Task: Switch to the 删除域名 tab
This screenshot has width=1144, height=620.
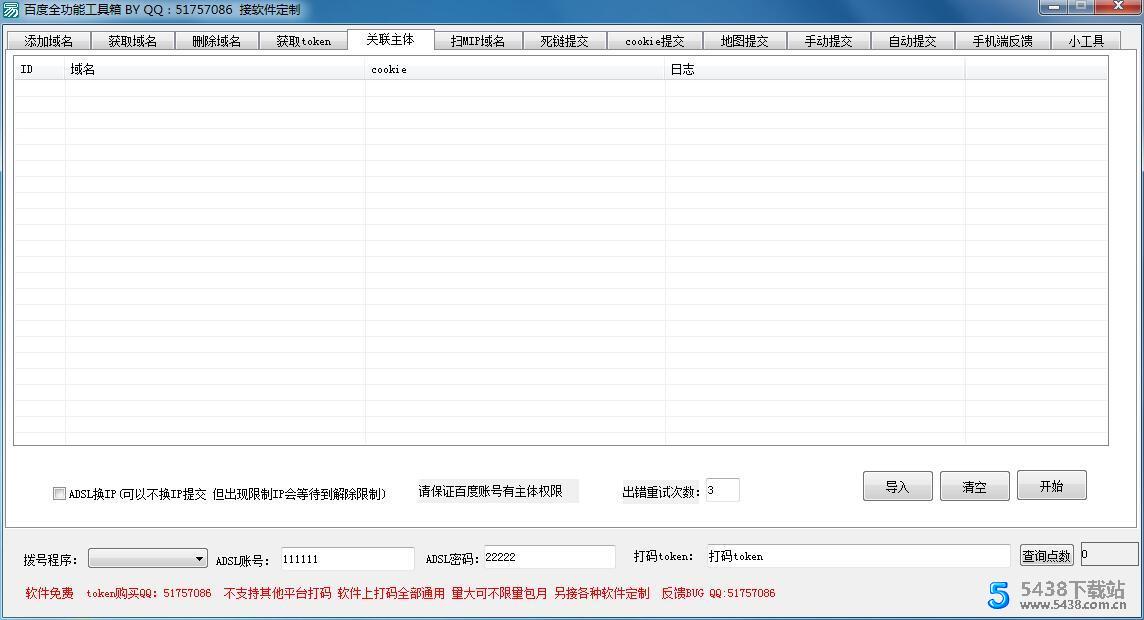Action: (218, 40)
